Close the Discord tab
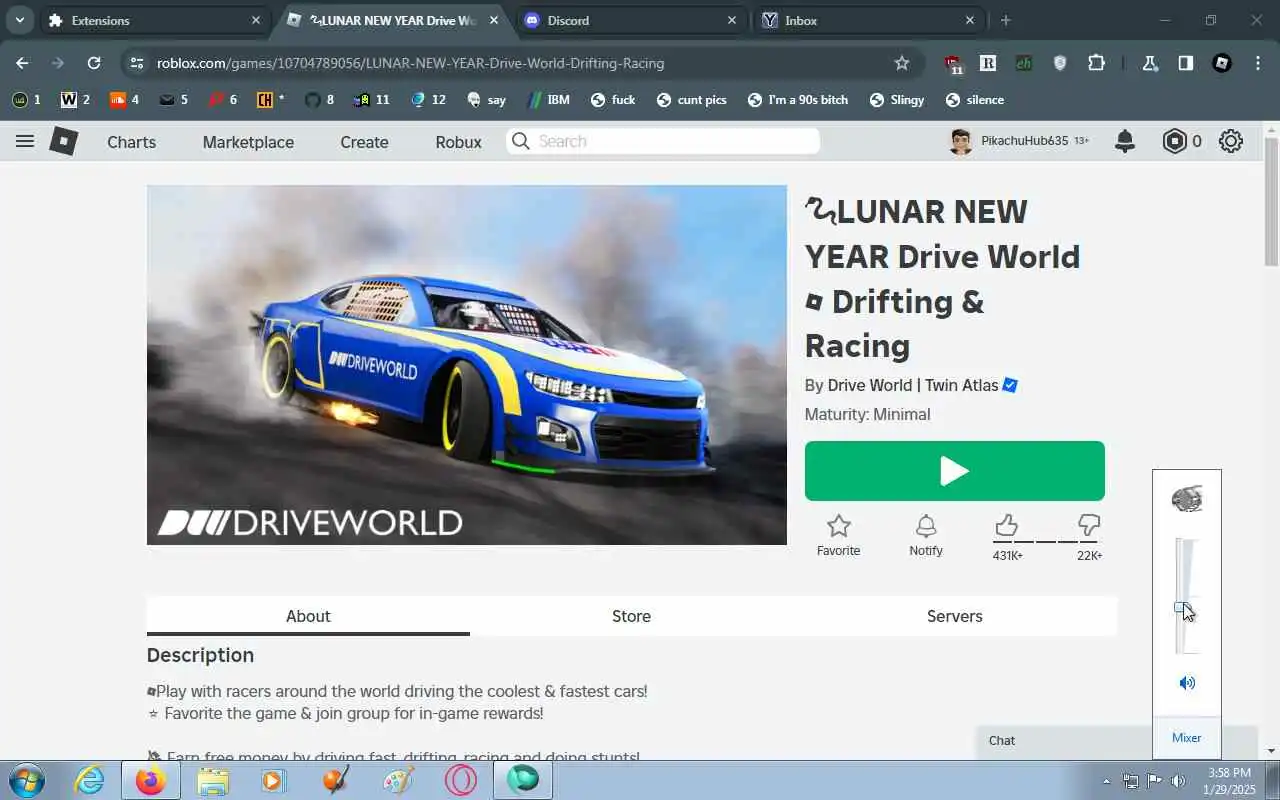Image resolution: width=1280 pixels, height=800 pixels. coord(732,20)
